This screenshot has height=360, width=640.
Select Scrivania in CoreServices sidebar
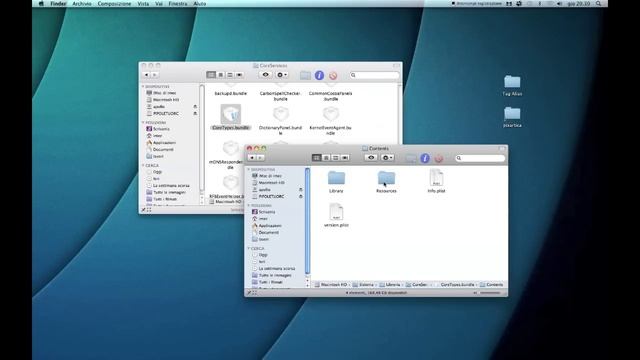[x=158, y=129]
